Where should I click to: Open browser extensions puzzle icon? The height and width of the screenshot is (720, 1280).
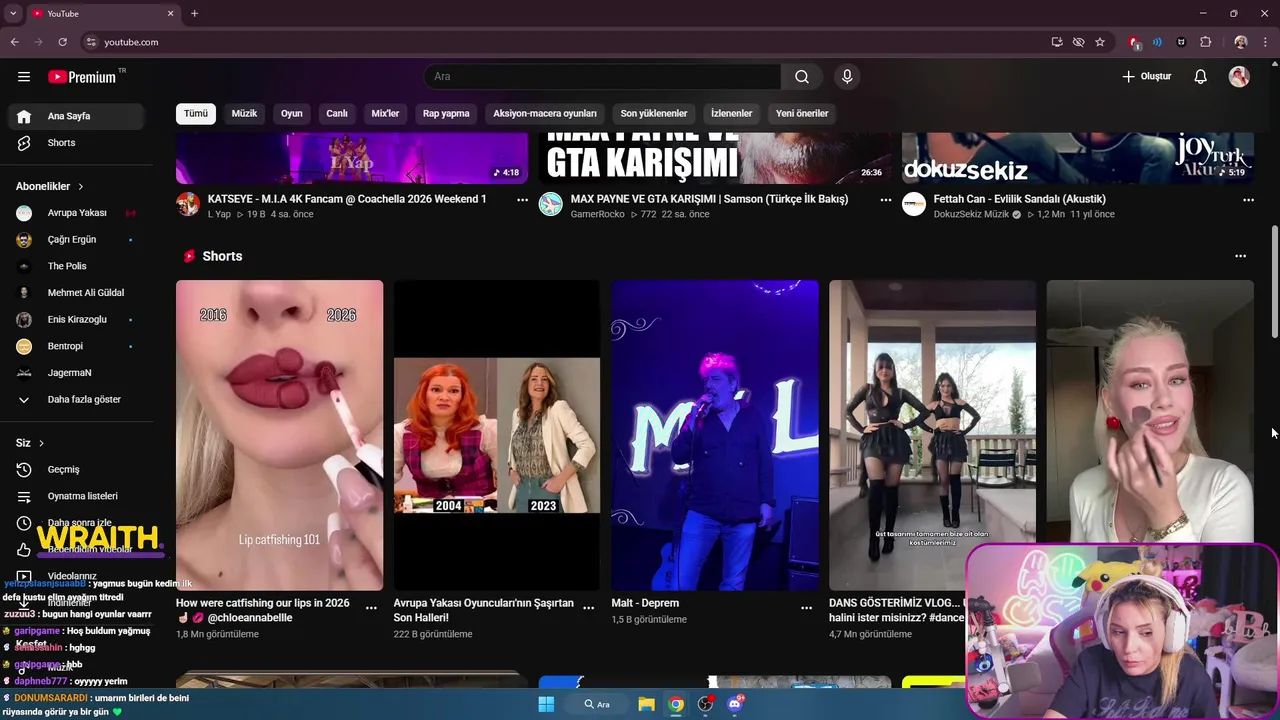1205,42
